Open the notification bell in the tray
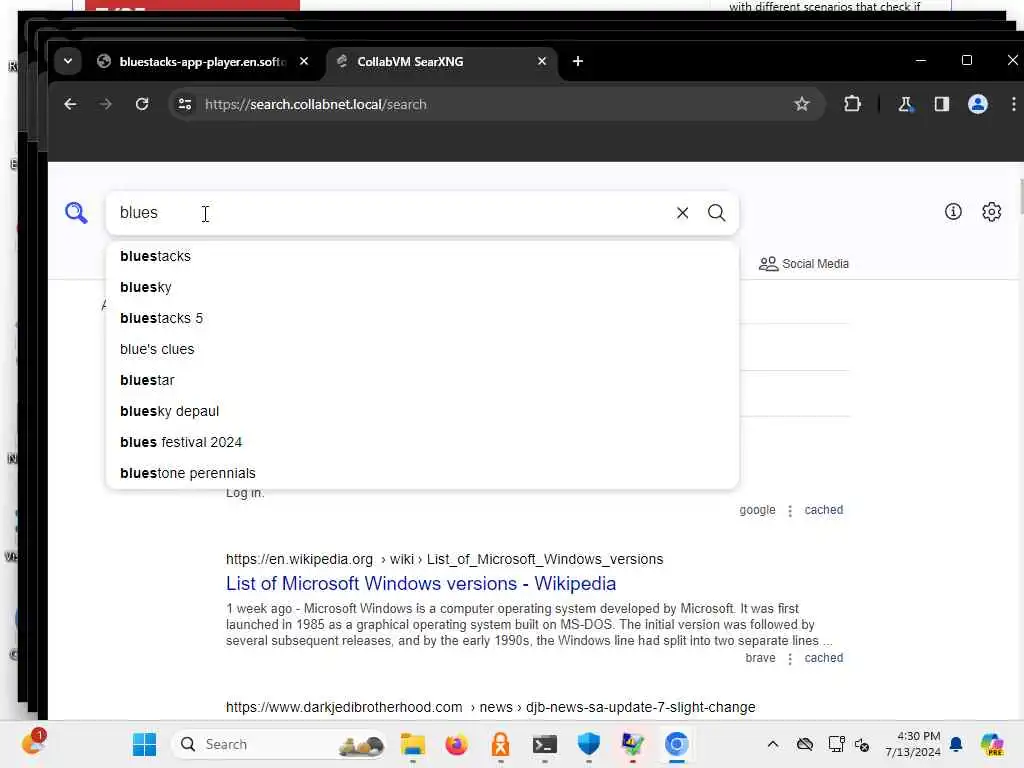Image resolution: width=1024 pixels, height=768 pixels. (x=956, y=744)
